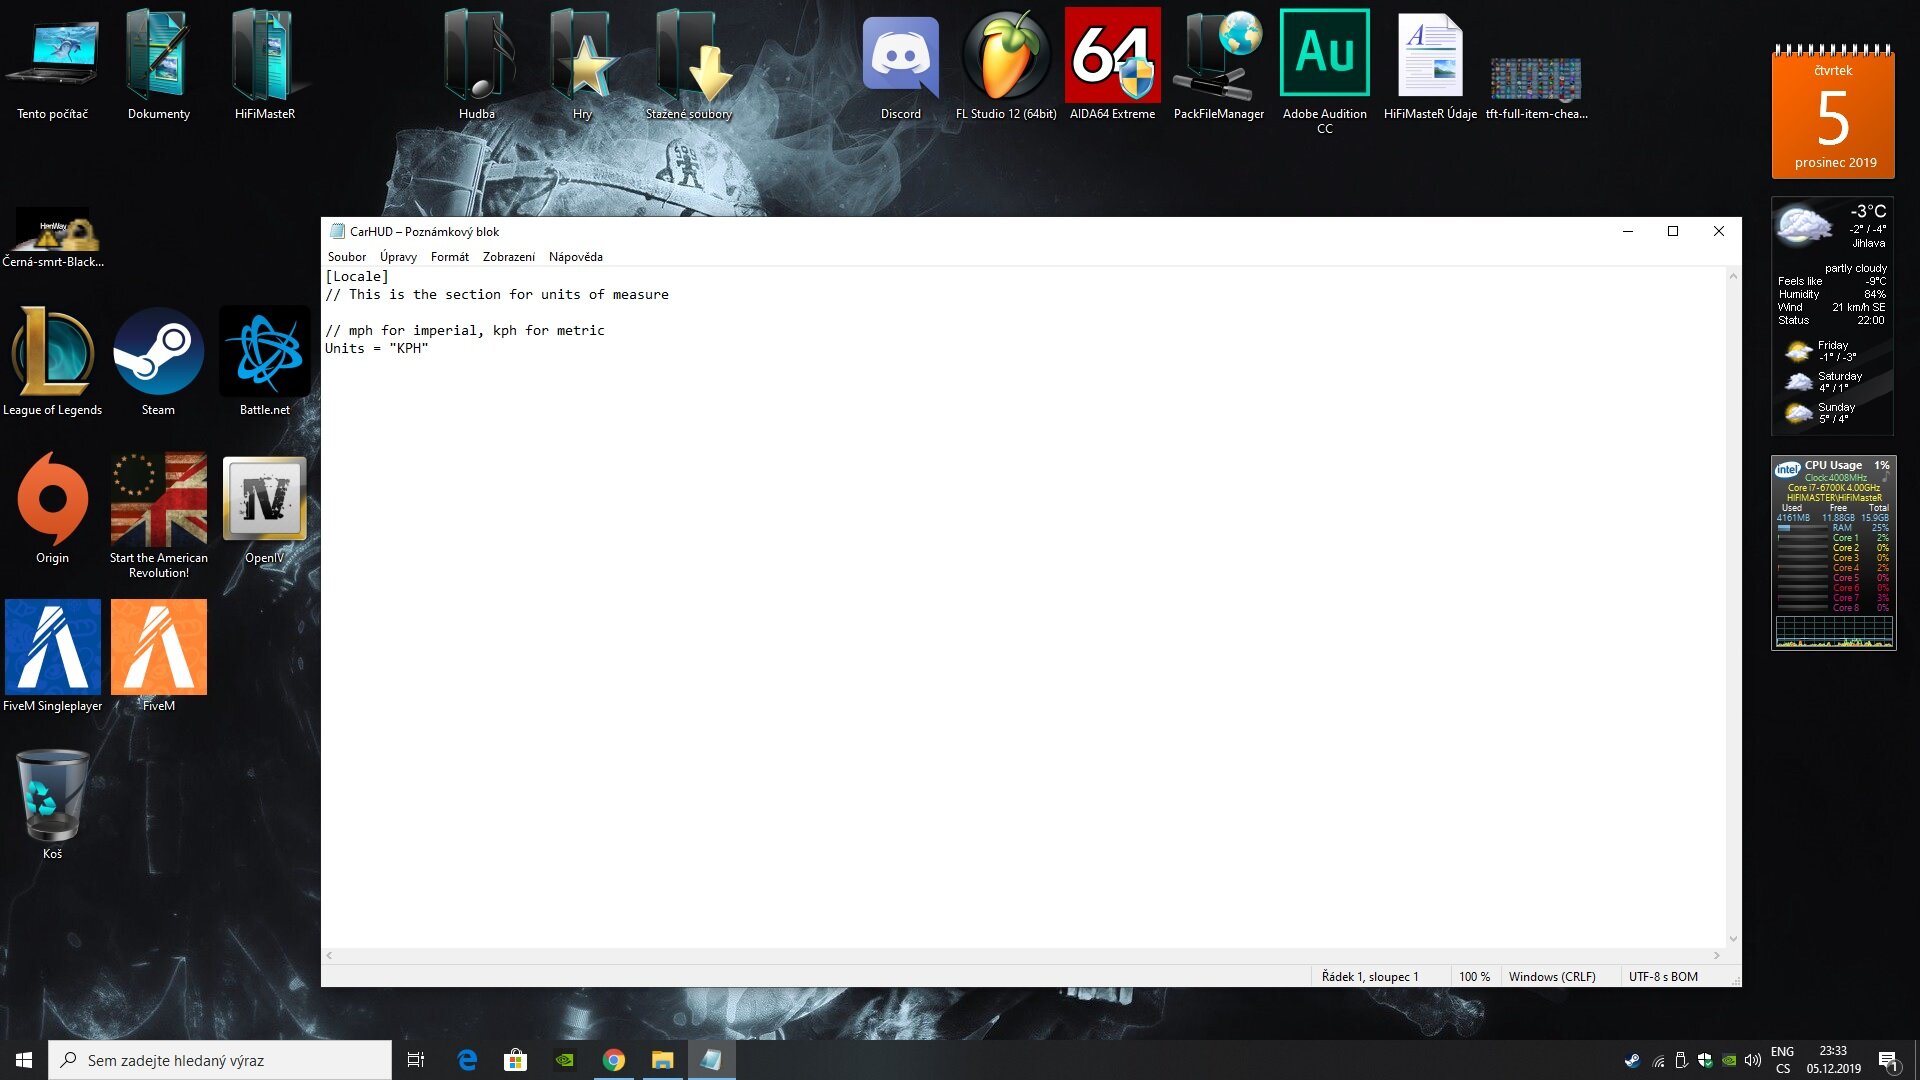
Task: Open Google Chrome from the taskbar
Action: (614, 1060)
